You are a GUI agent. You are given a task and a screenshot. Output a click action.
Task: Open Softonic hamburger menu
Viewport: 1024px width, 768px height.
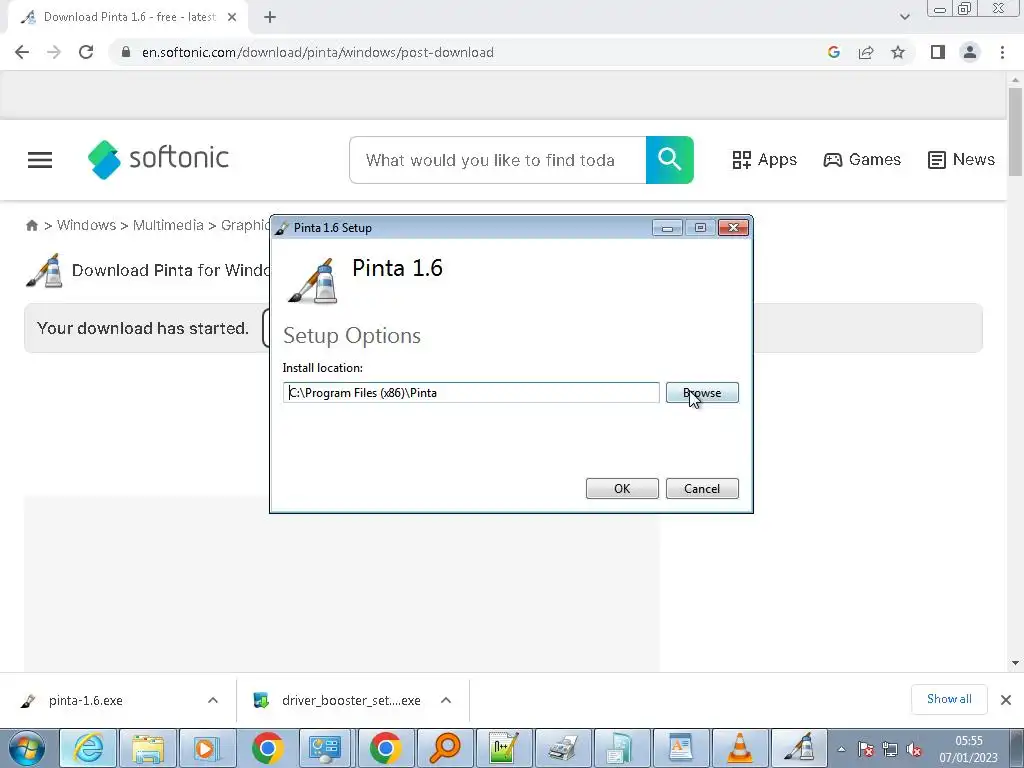point(40,160)
